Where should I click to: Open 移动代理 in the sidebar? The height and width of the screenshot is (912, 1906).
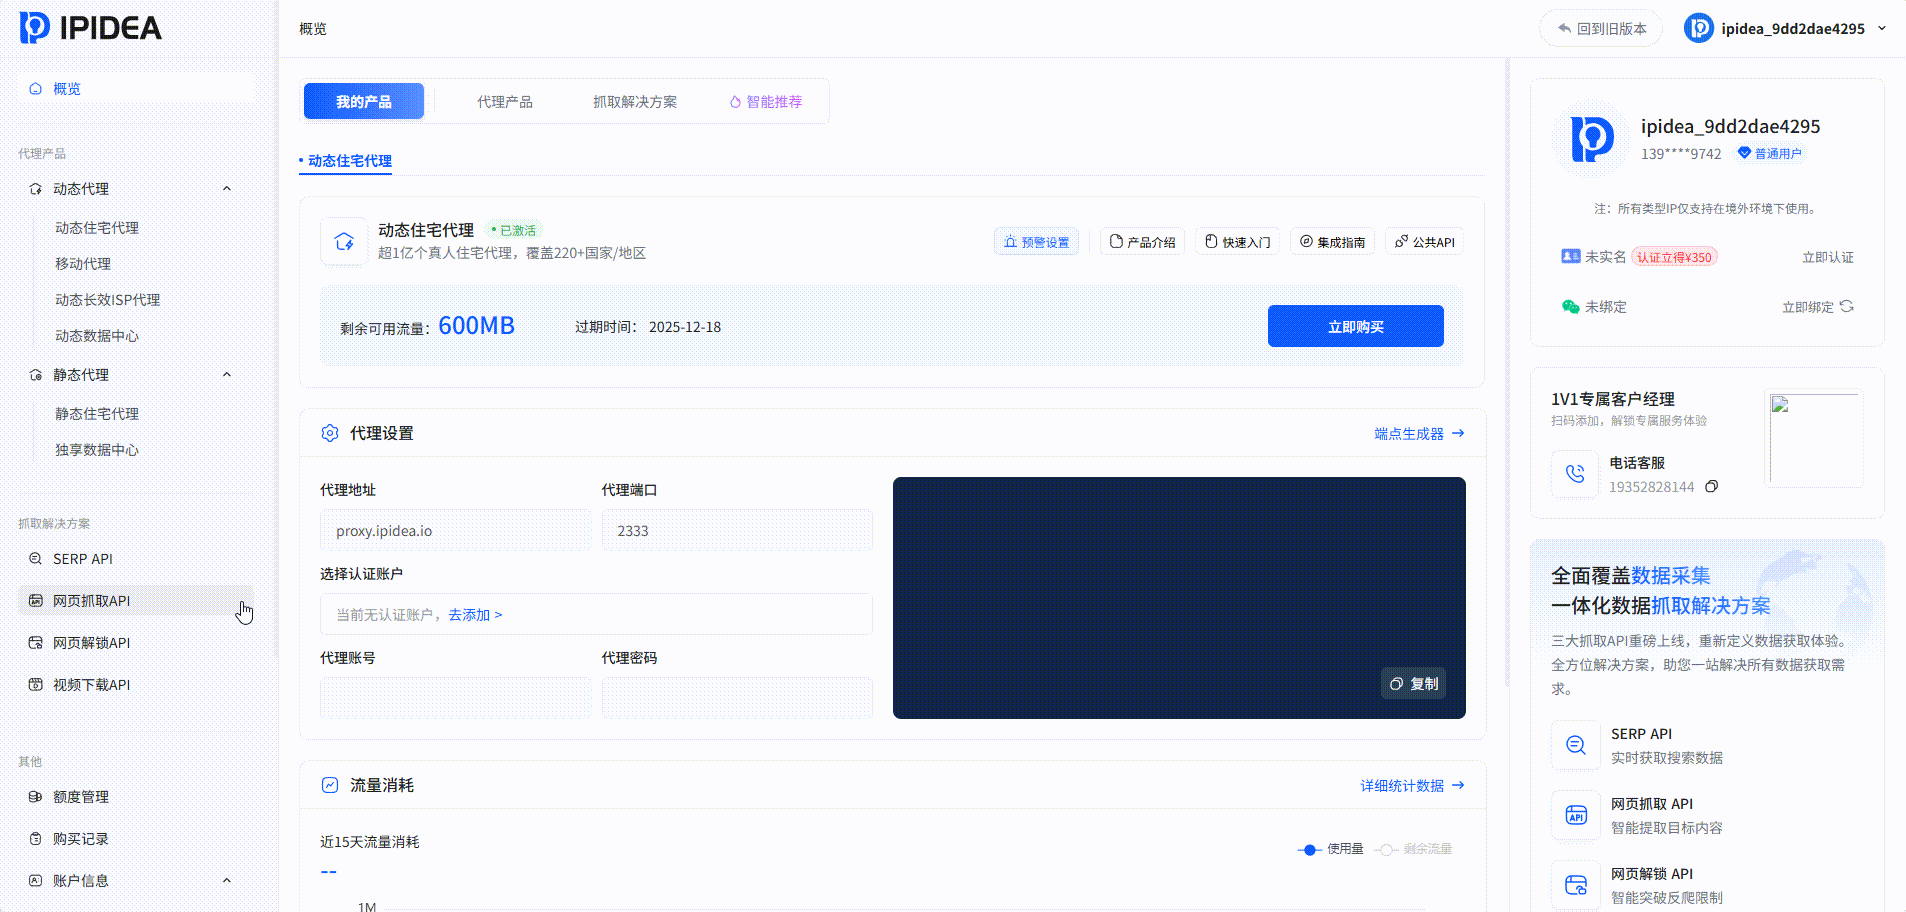(x=83, y=264)
